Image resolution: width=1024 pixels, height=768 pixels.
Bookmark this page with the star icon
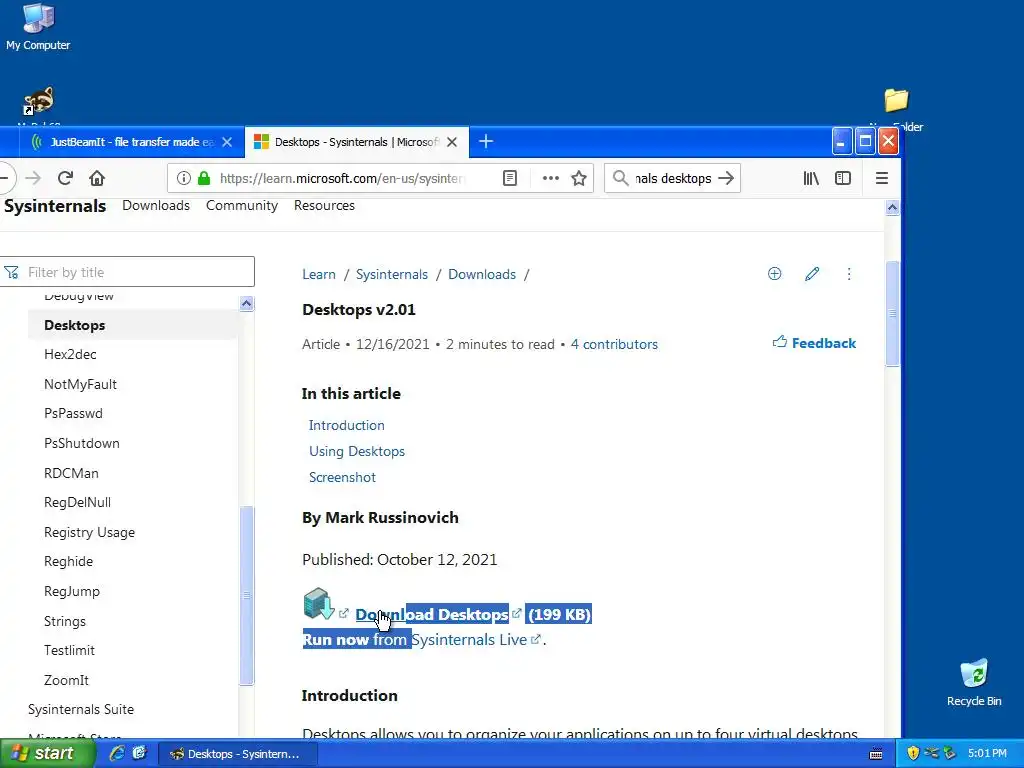point(579,178)
